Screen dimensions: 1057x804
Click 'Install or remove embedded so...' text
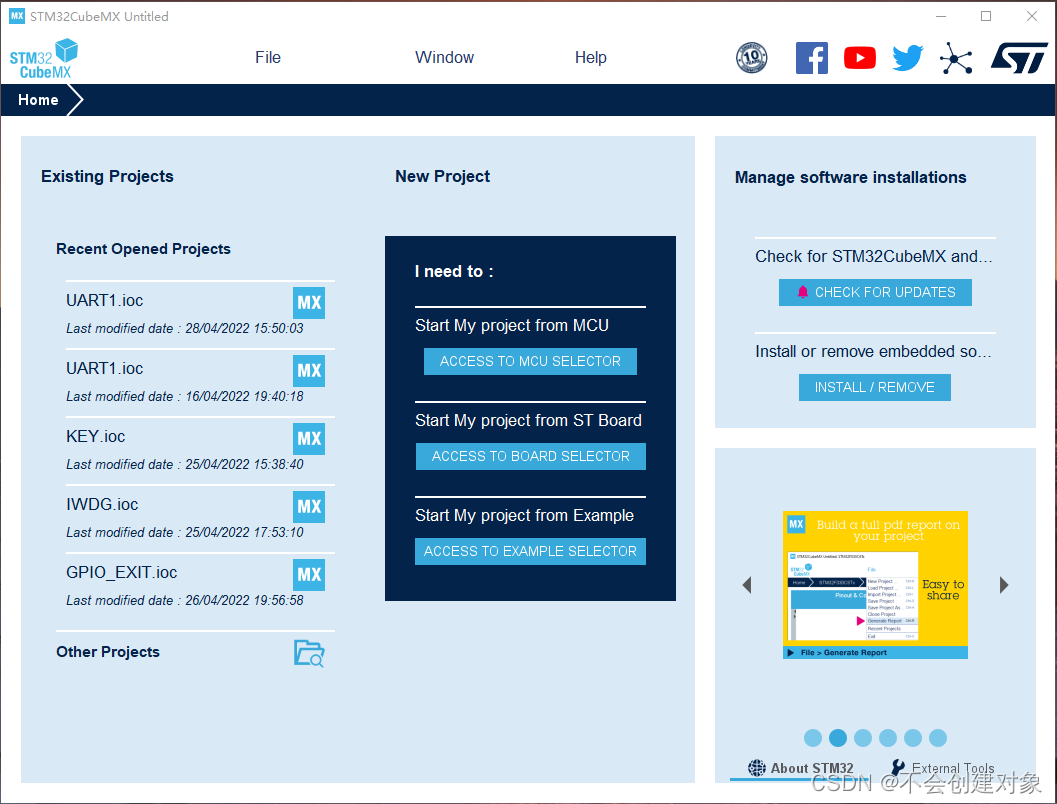tap(874, 352)
